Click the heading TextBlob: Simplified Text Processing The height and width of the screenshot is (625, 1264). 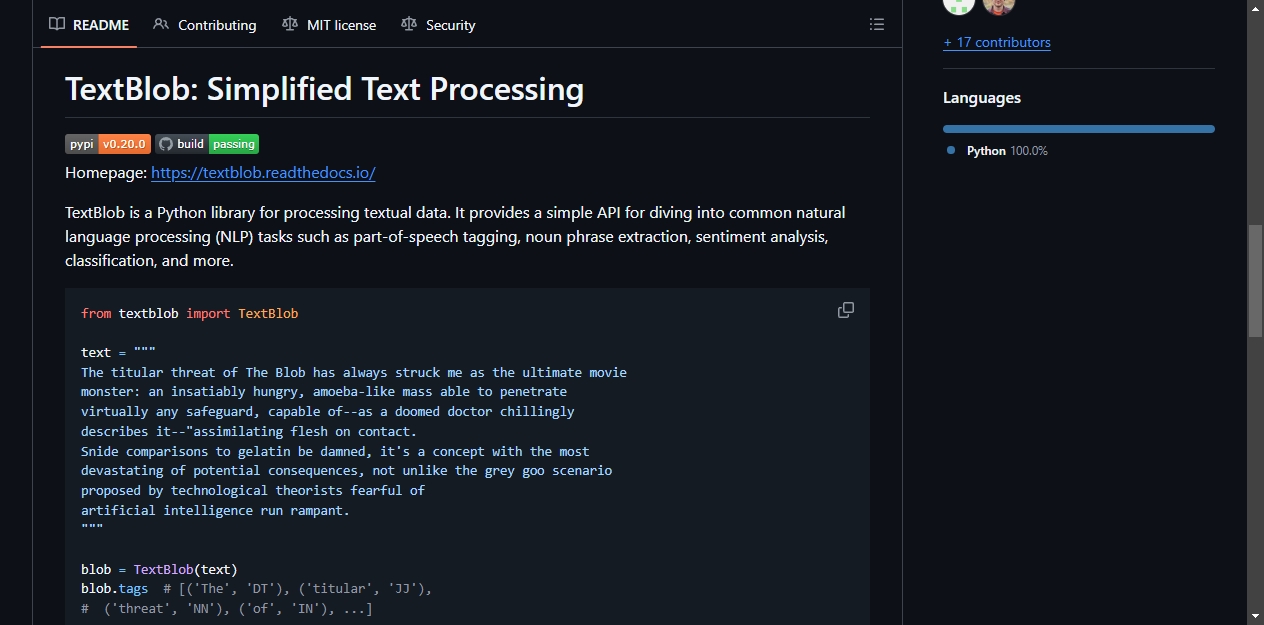tap(325, 89)
